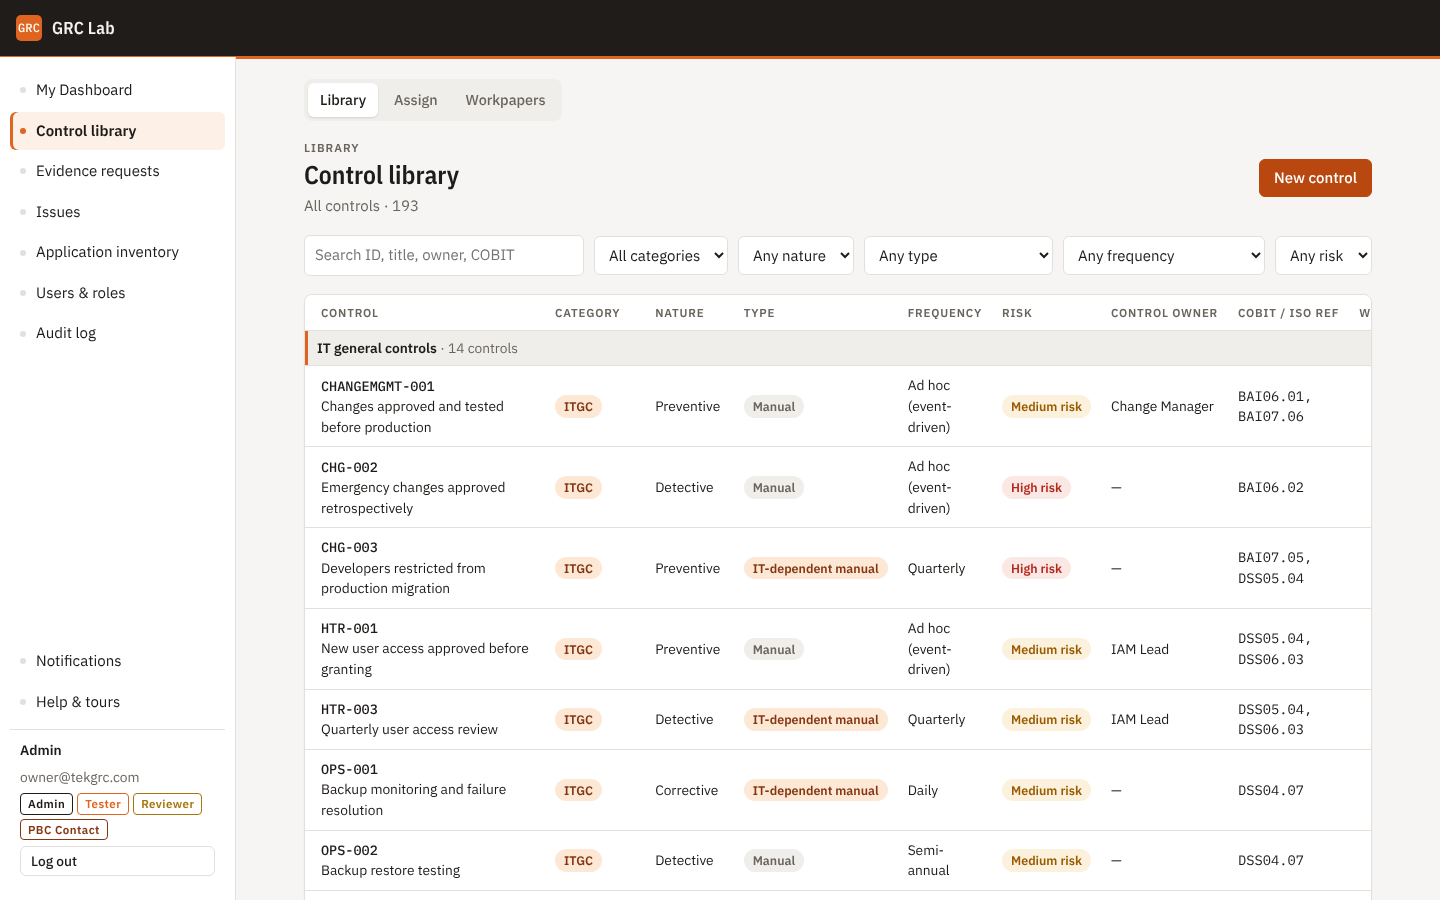Click the Risk column header
This screenshot has width=1440, height=900.
coord(1017,313)
